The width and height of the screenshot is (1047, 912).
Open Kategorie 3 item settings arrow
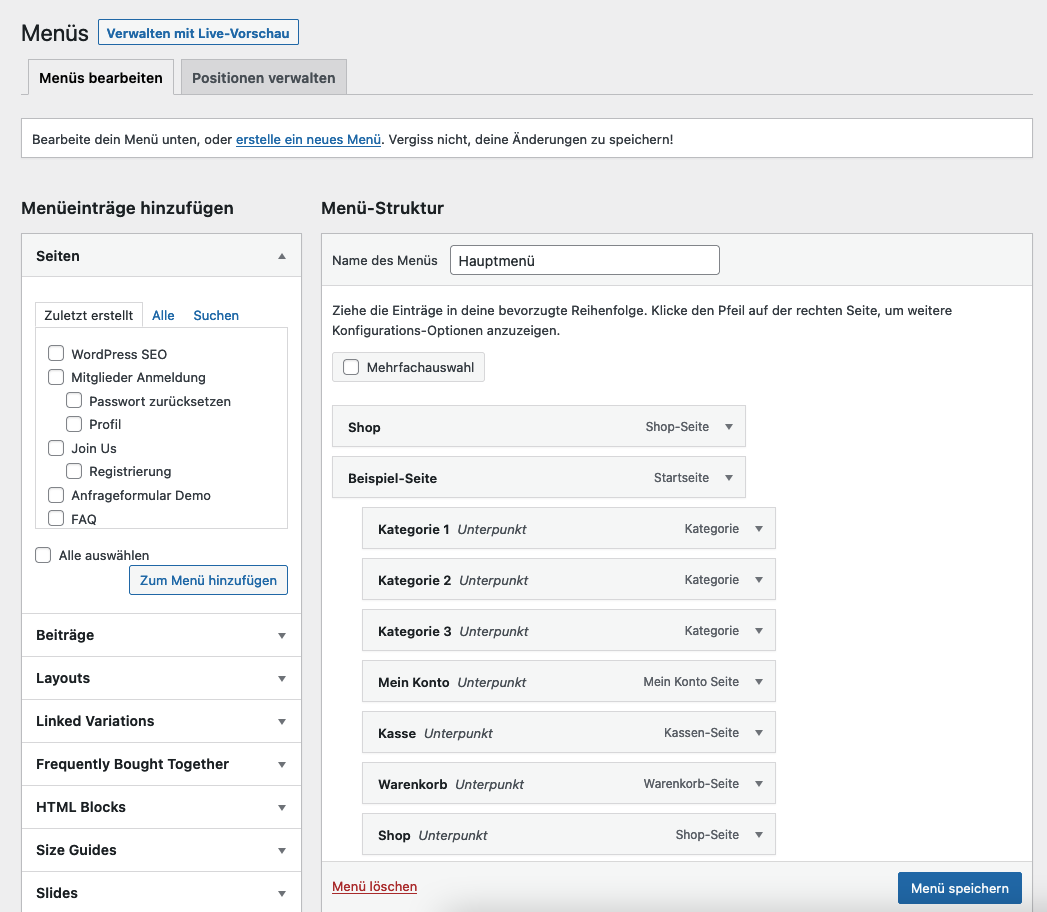click(759, 631)
